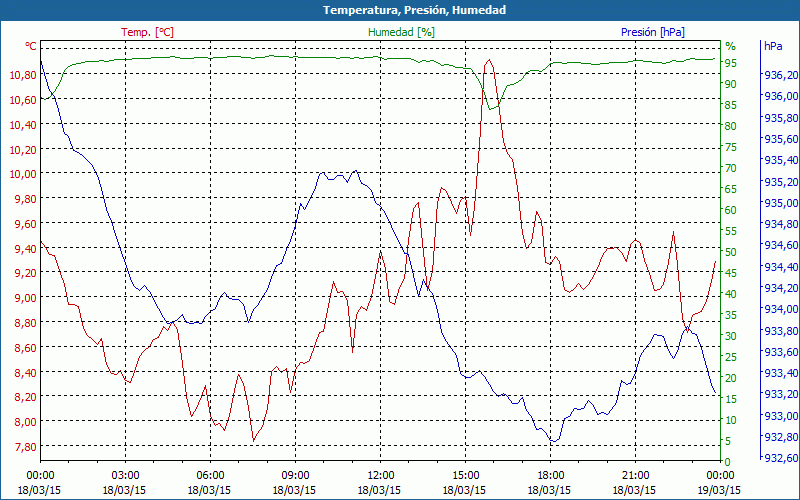800x500 pixels.
Task: Click the 00:00 19/03/15 time label
Action: [x=719, y=483]
